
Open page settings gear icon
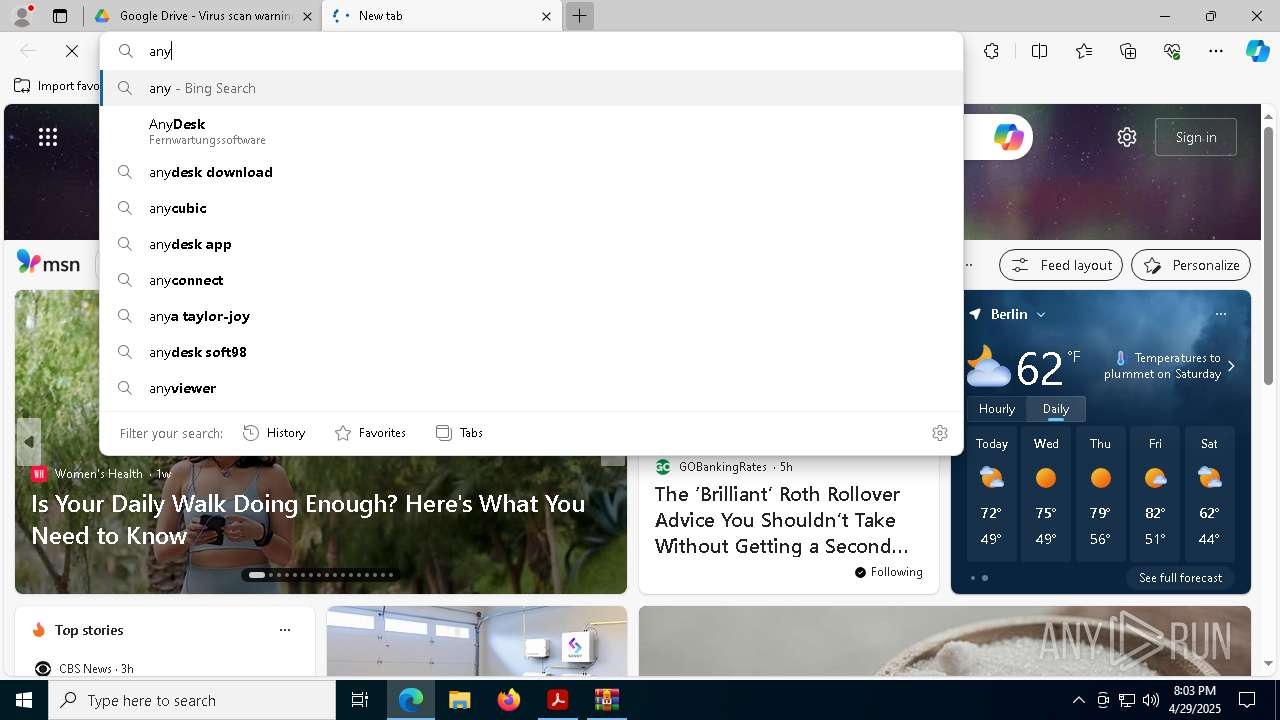coord(1127,137)
